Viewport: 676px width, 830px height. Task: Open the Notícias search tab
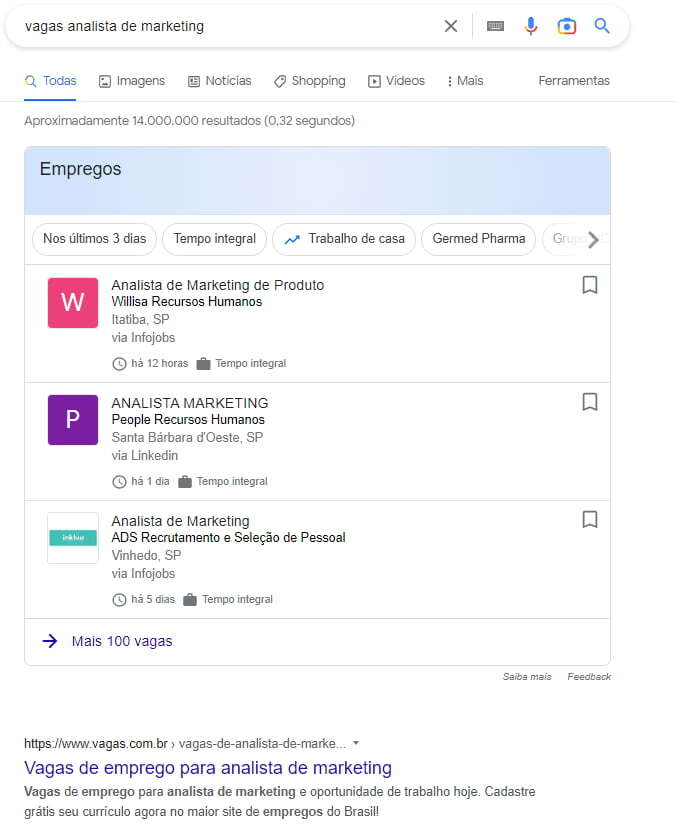219,80
